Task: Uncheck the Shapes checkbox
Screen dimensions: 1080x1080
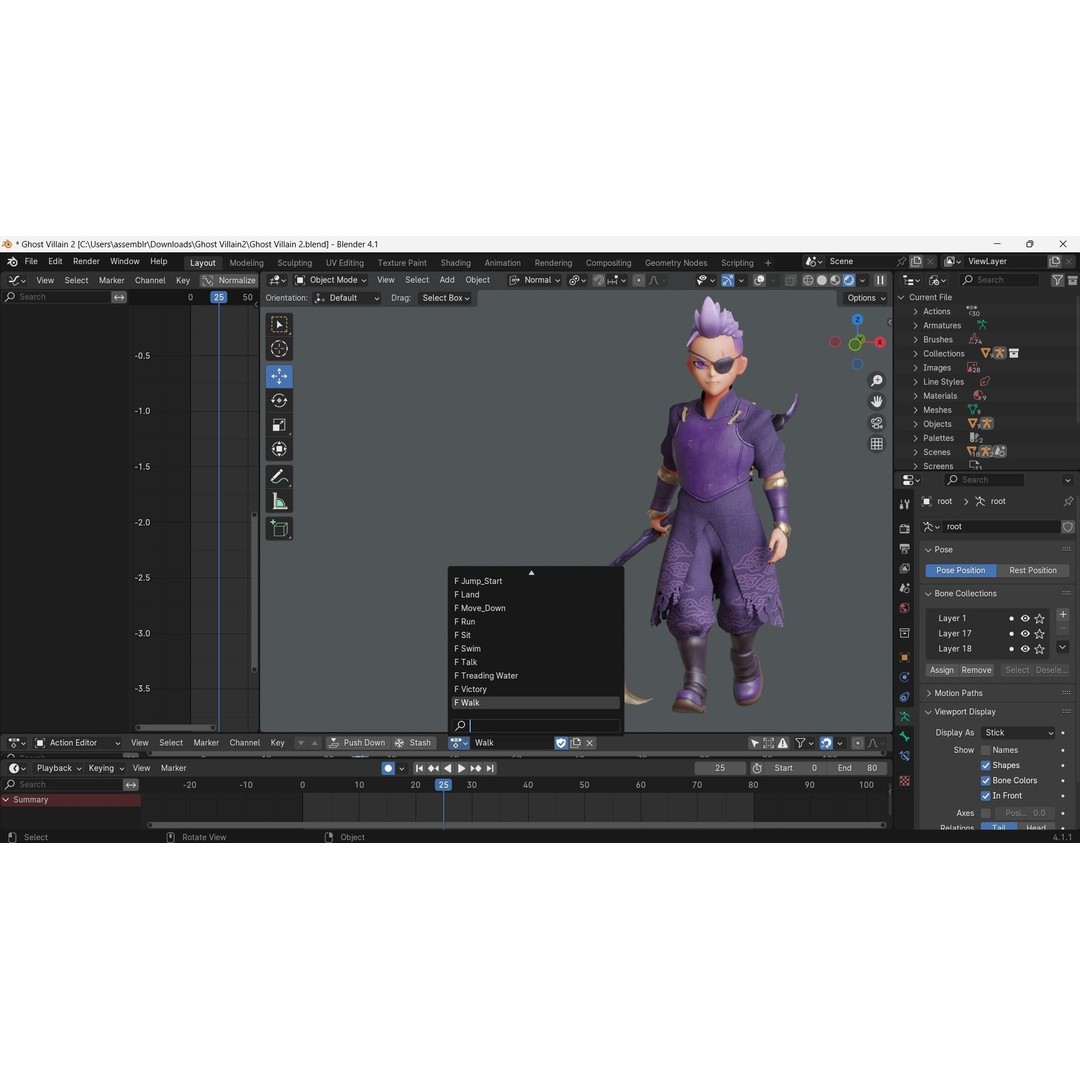Action: click(986, 765)
